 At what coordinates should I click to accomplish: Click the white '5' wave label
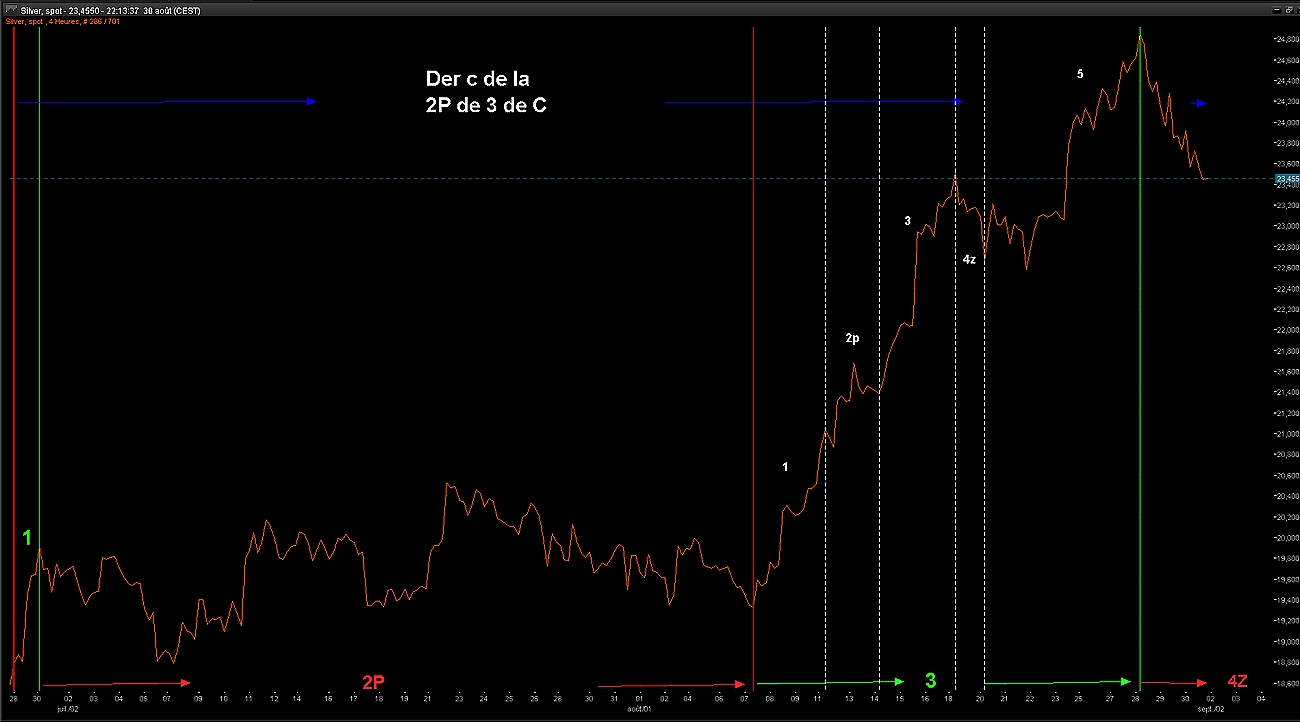(1080, 74)
